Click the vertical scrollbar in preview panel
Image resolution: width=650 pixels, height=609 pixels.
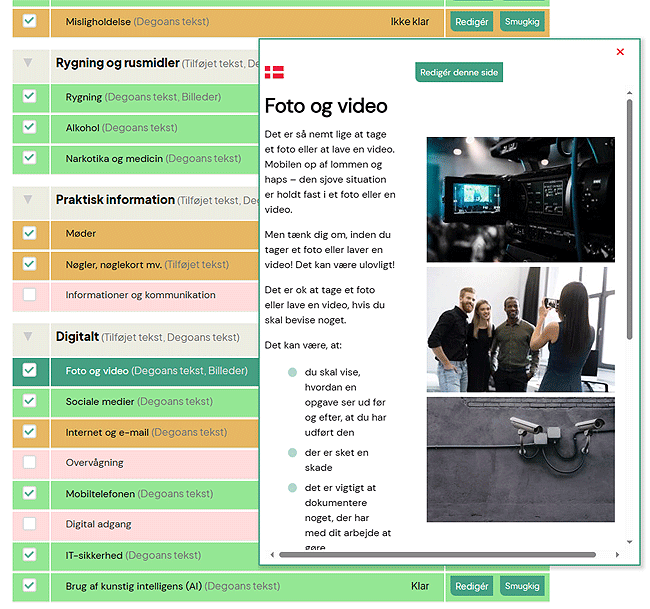(629, 220)
